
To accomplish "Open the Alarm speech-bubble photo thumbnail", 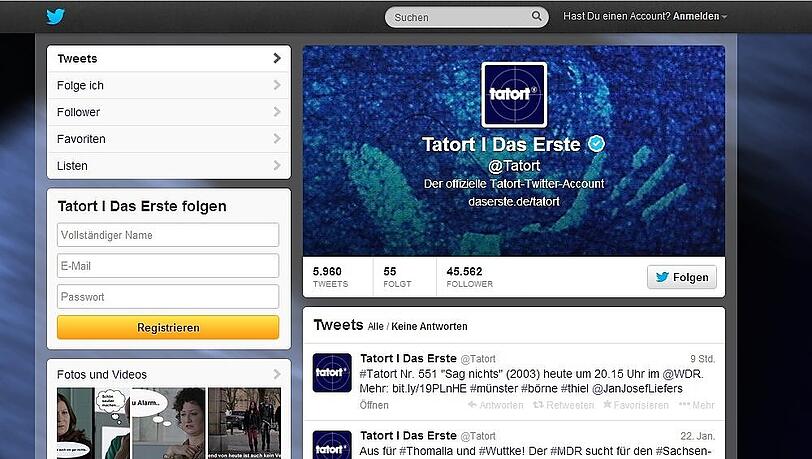I will (x=168, y=423).
